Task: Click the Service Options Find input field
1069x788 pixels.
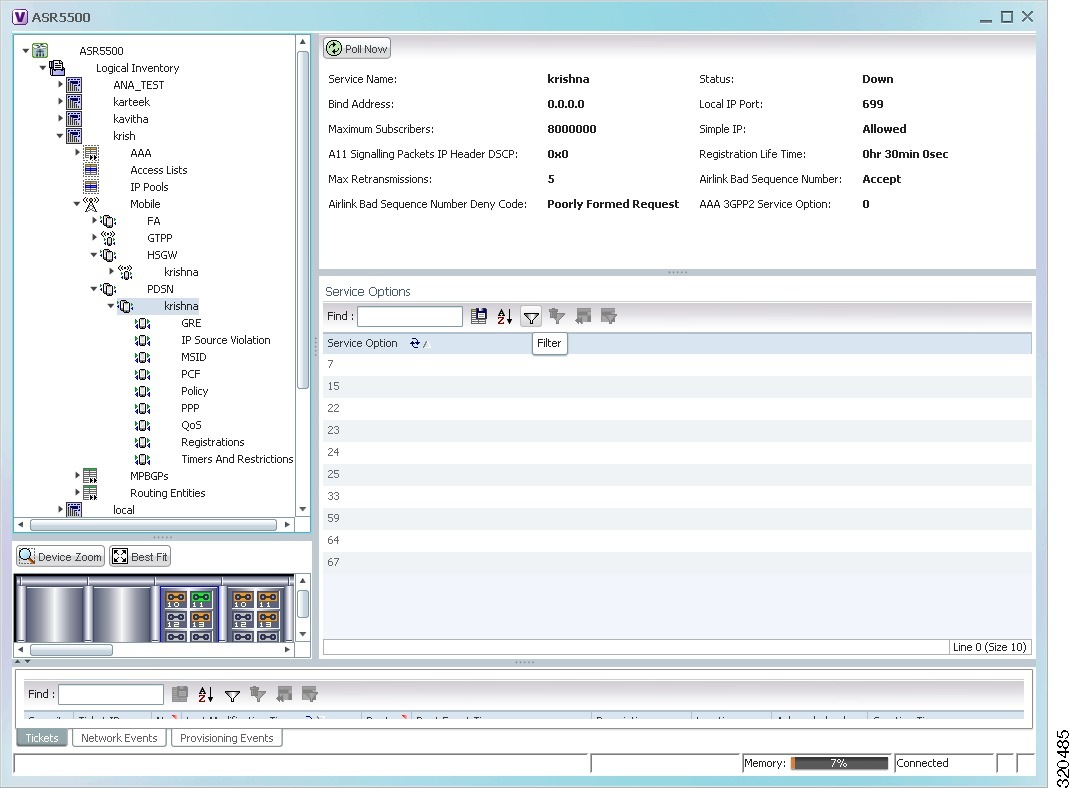Action: click(410, 316)
